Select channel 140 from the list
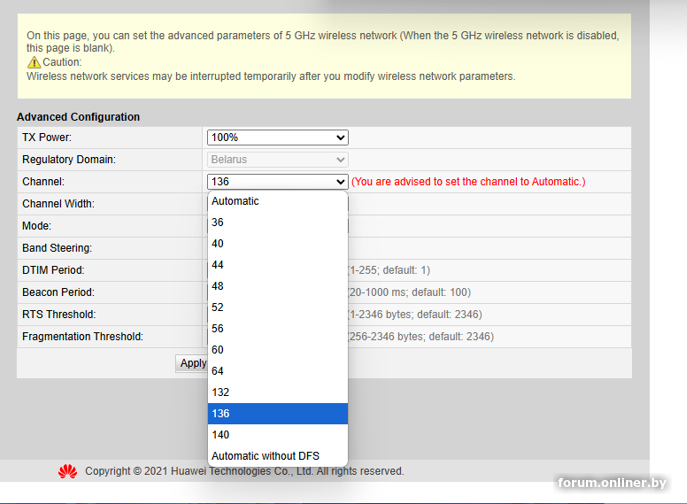 (x=277, y=435)
